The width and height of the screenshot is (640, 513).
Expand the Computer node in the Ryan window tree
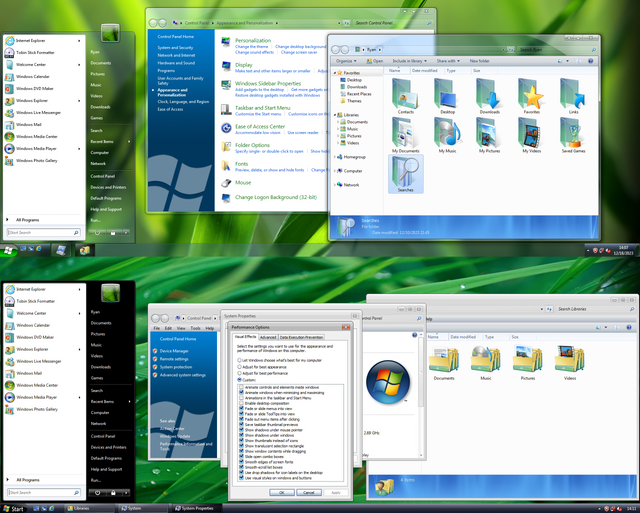point(335,171)
